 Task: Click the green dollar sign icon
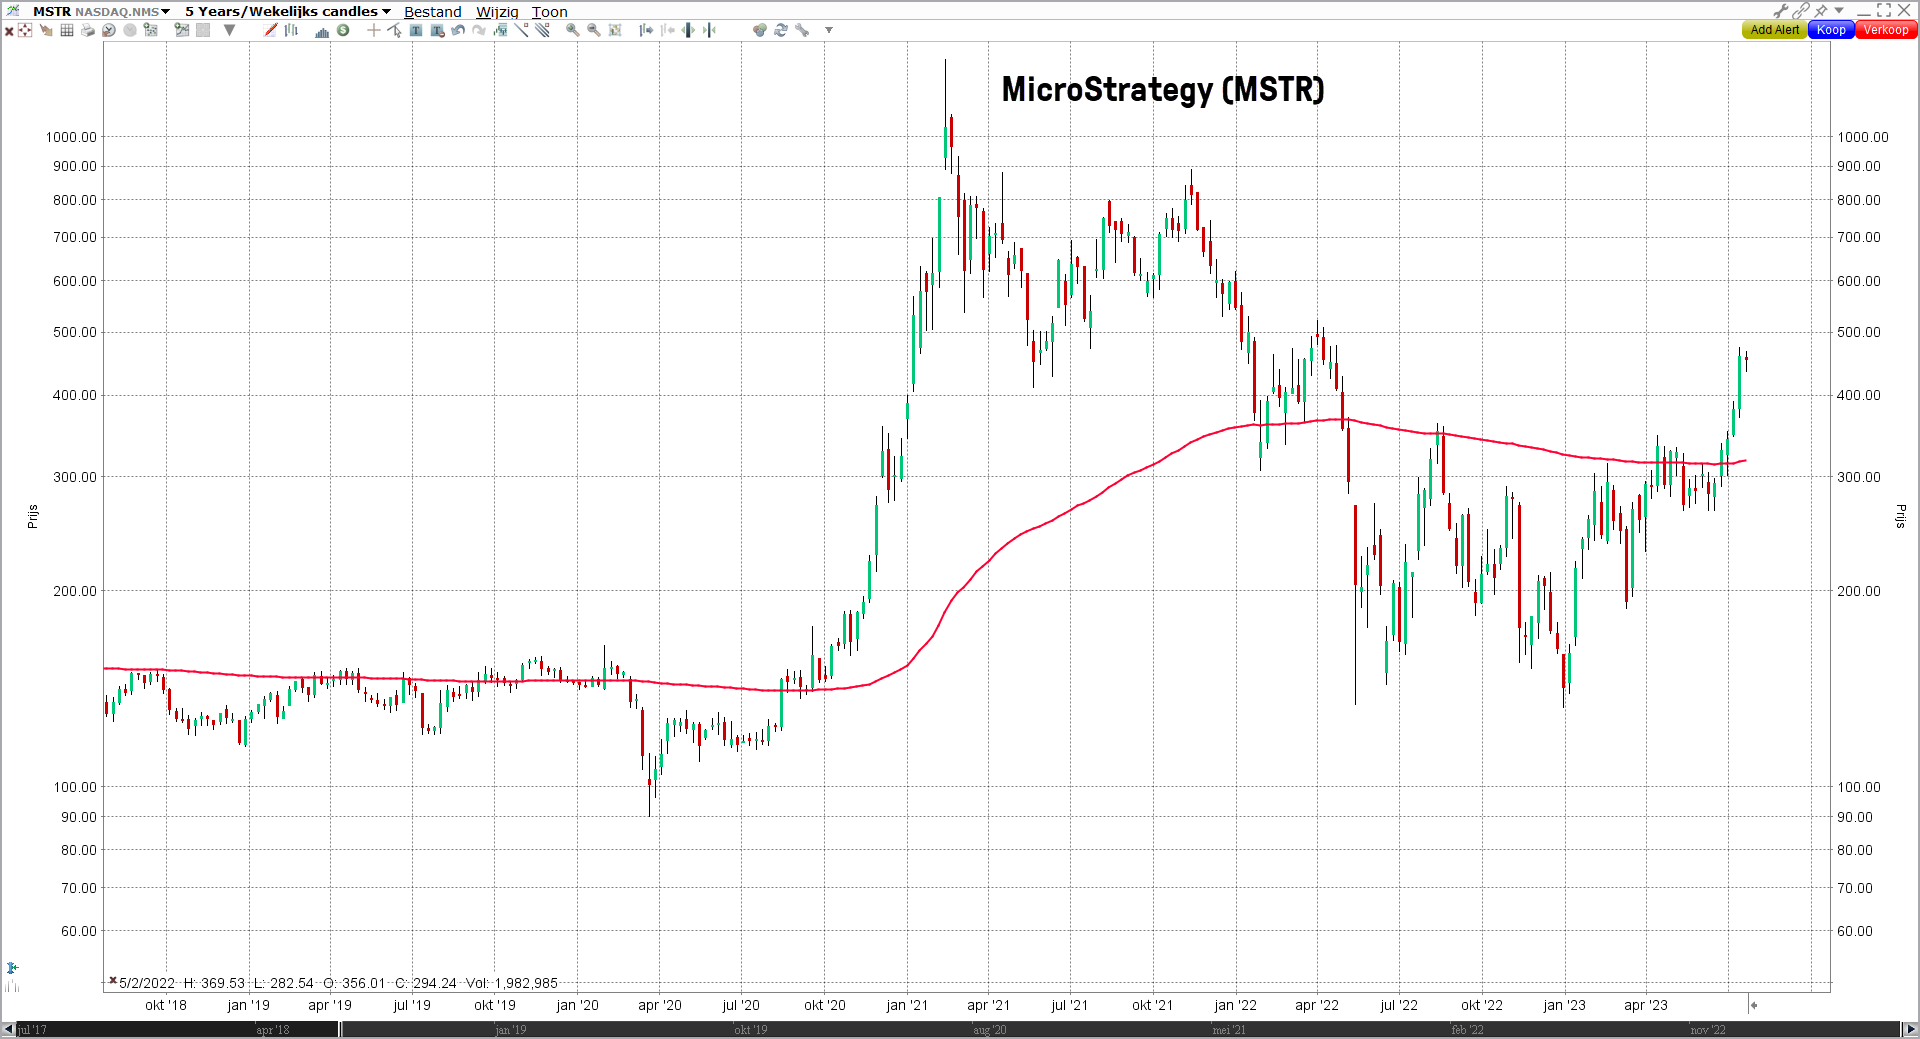[x=343, y=30]
